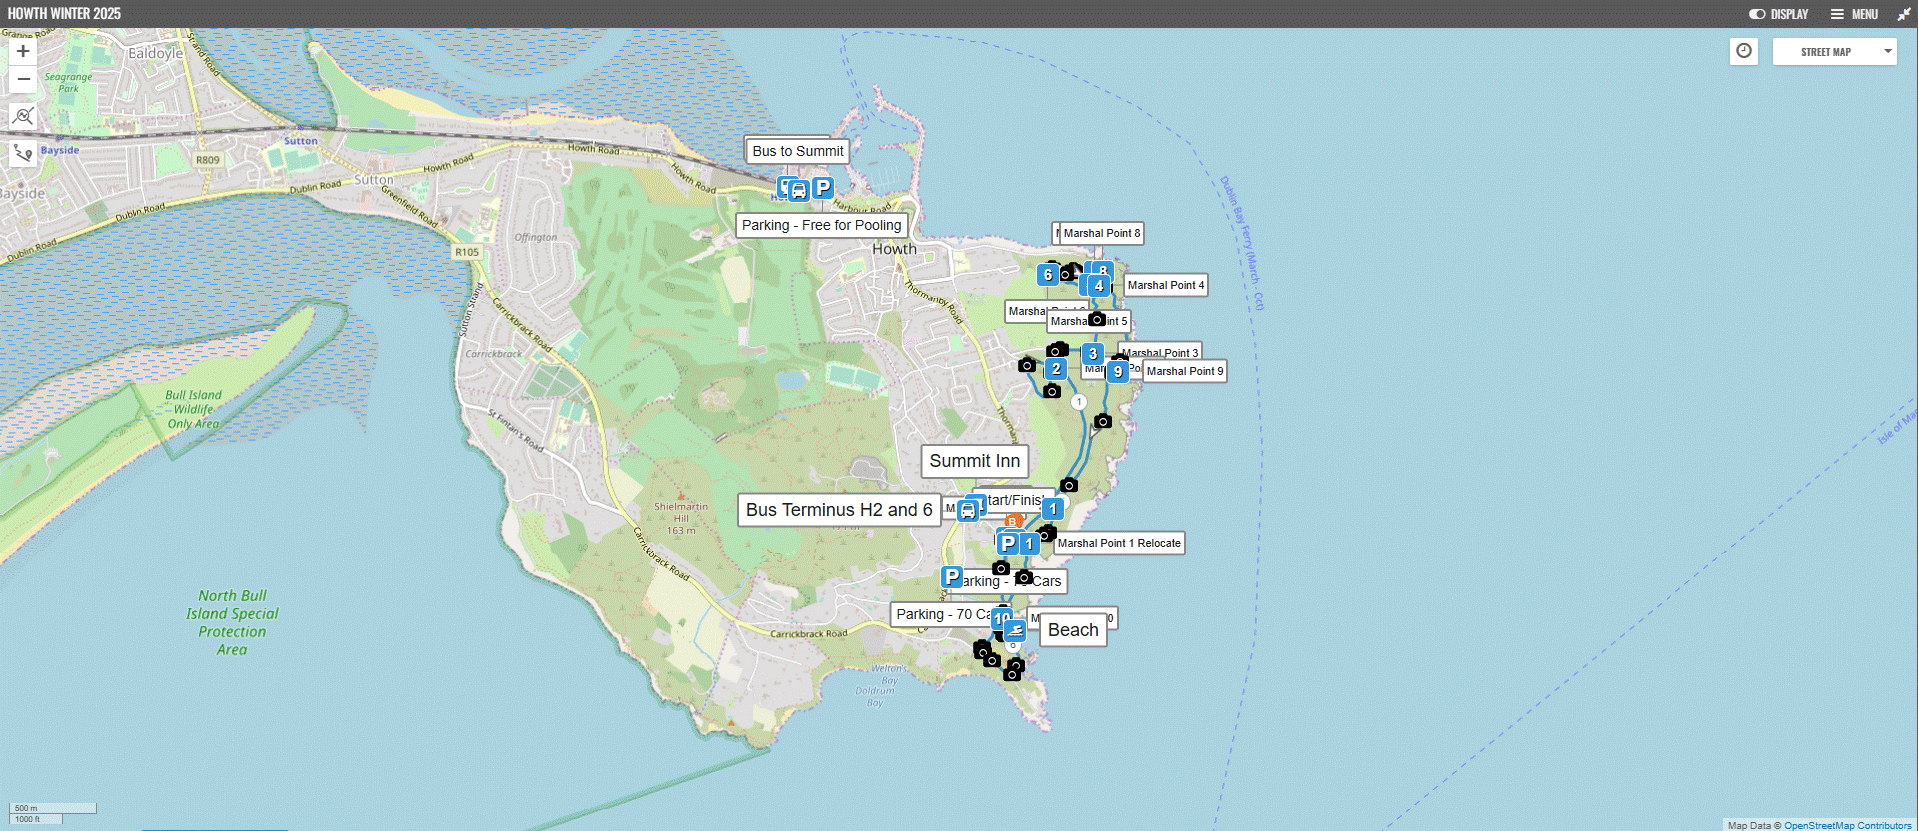Click parking marker beside Marshal Point 1 Relocate

point(1009,543)
